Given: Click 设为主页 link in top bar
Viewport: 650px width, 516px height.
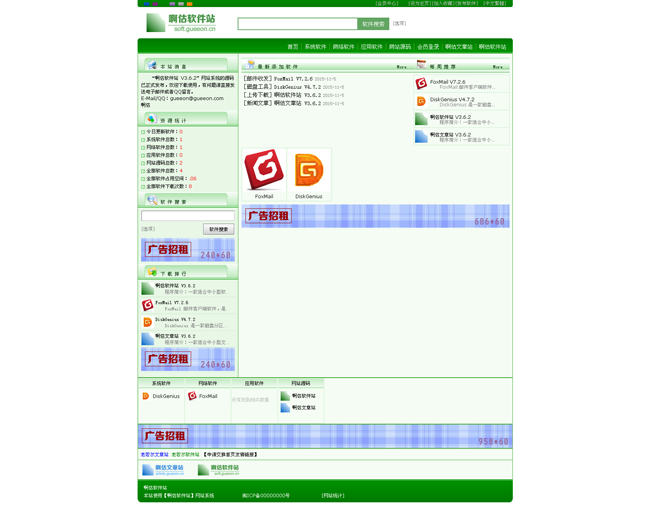Looking at the screenshot, I should 419,3.
